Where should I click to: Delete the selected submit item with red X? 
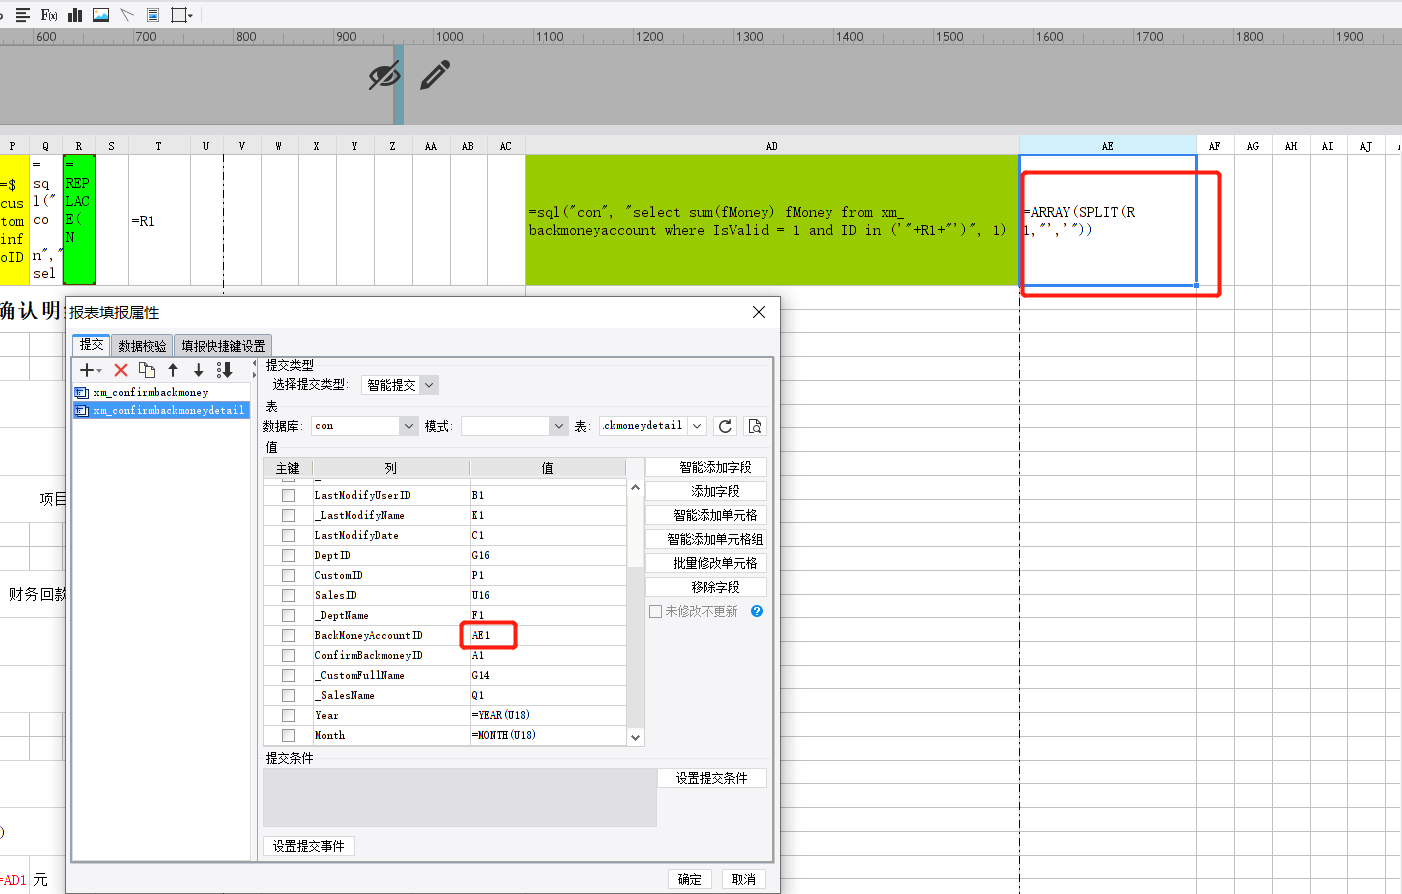pyautogui.click(x=121, y=370)
